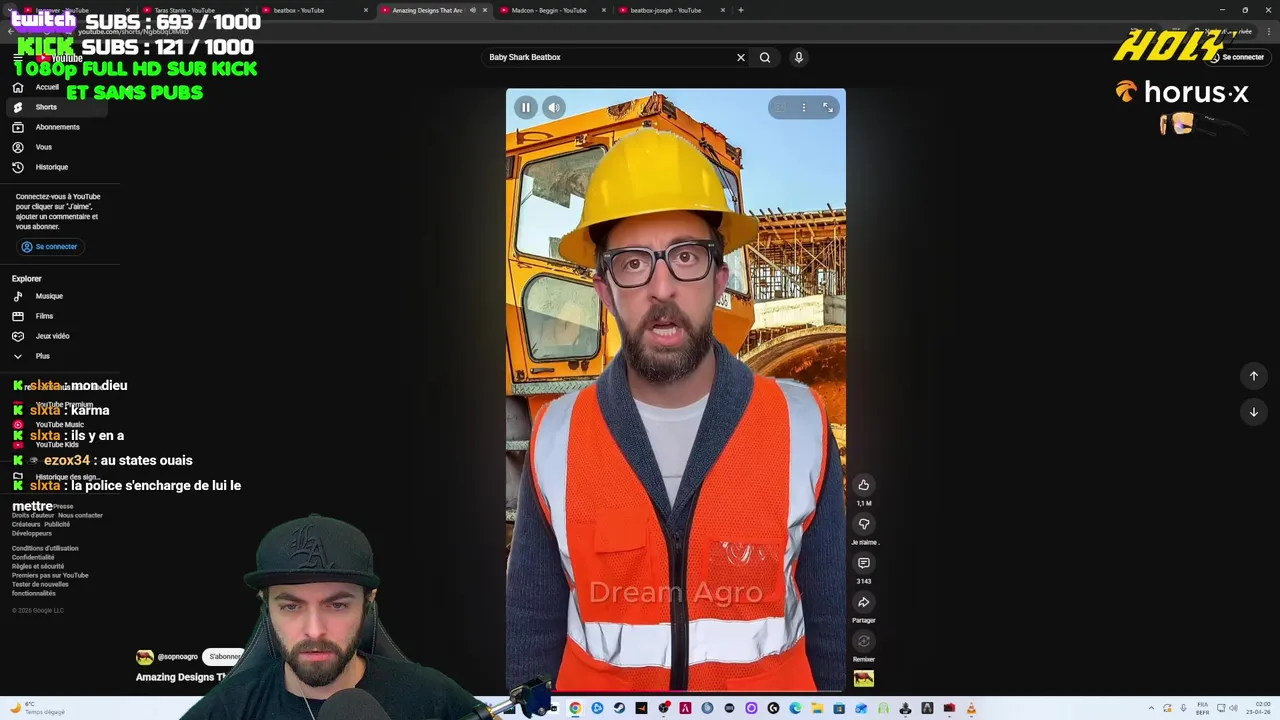This screenshot has height=720, width=1280.
Task: Go to the previous Short with up arrow
Action: 1254,376
